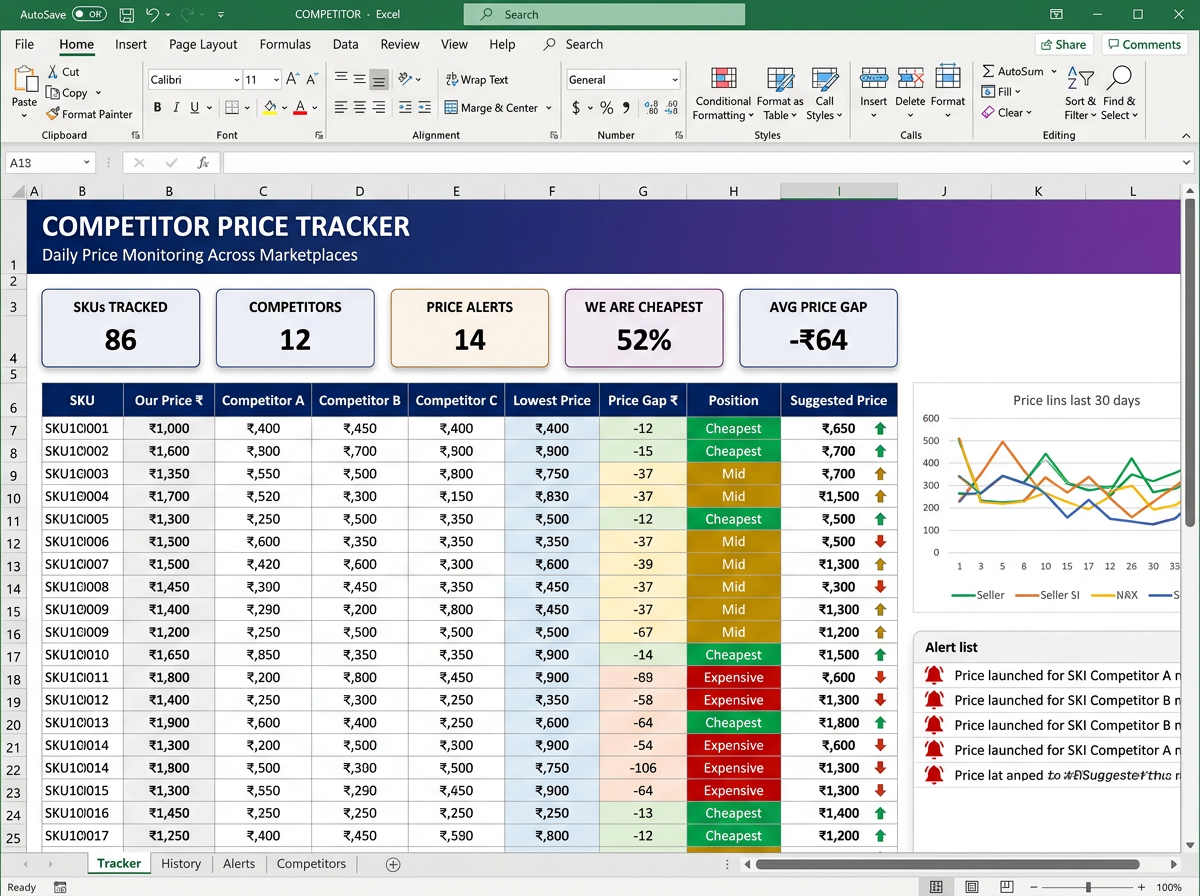Screen dimensions: 1200x896
Task: Open the Clear button menu
Action: click(x=1008, y=113)
